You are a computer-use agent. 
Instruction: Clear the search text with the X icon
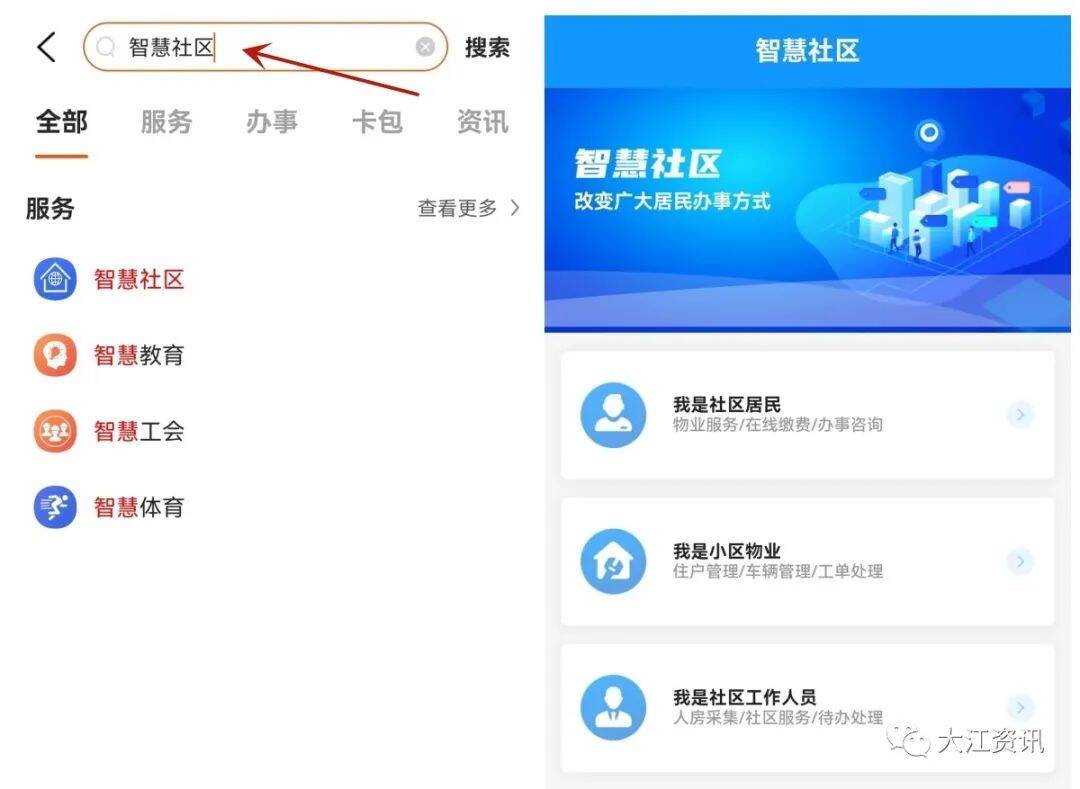425,47
